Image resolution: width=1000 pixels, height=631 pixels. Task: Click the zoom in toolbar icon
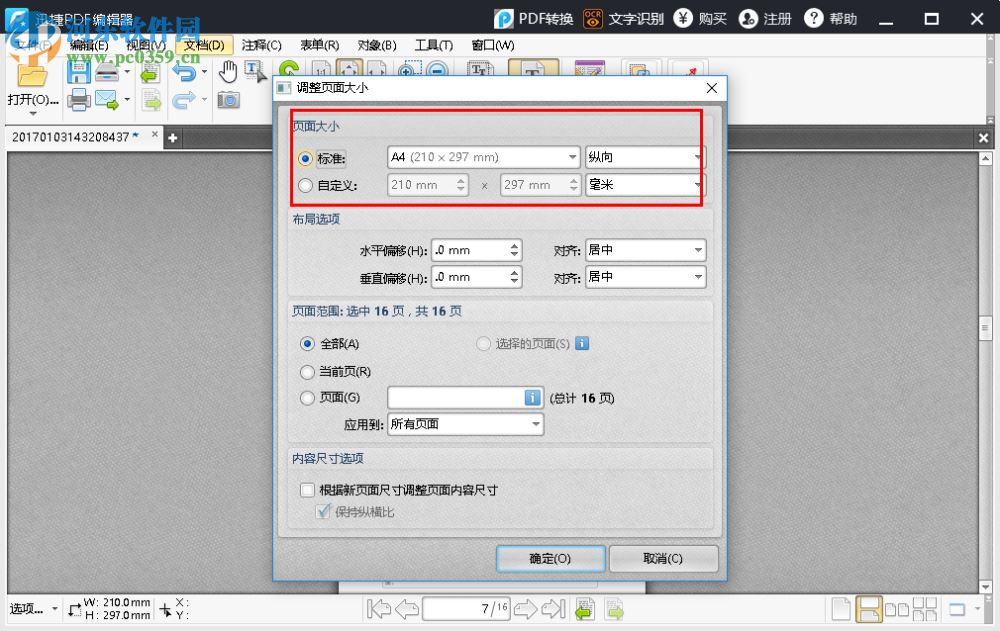406,69
